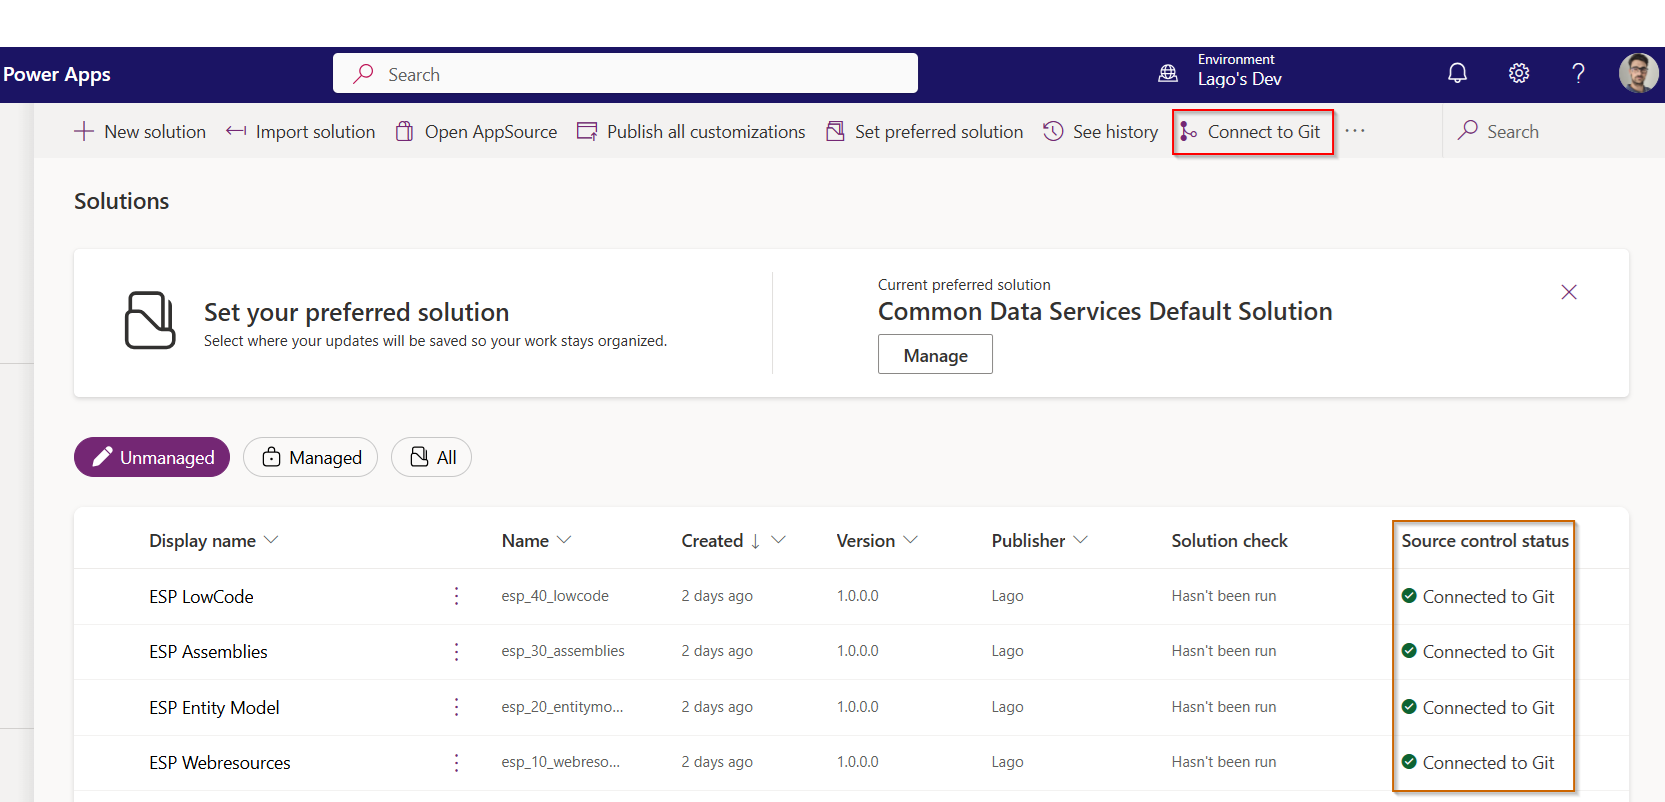Click the Environment Lago's Dev selector
This screenshot has height=802, width=1665.
[x=1240, y=70]
